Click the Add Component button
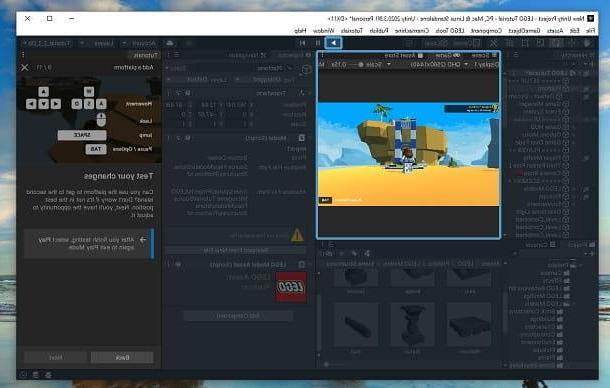Viewport: 610px width, 388px height. [238, 316]
